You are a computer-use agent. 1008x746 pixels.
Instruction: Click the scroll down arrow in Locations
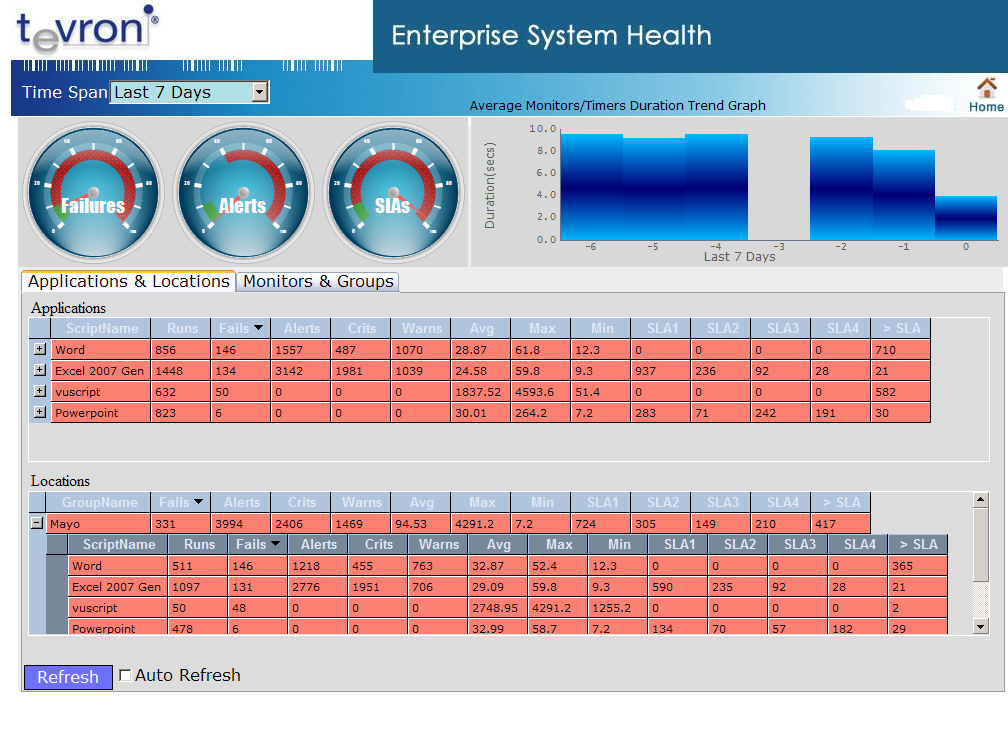(980, 626)
